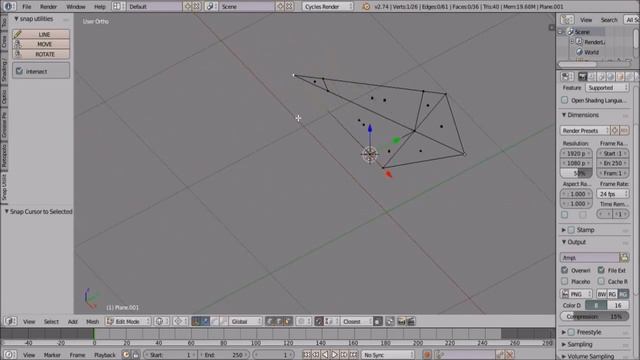This screenshot has width=640, height=360.
Task: Open the No Sync dropdown
Action: 388,355
